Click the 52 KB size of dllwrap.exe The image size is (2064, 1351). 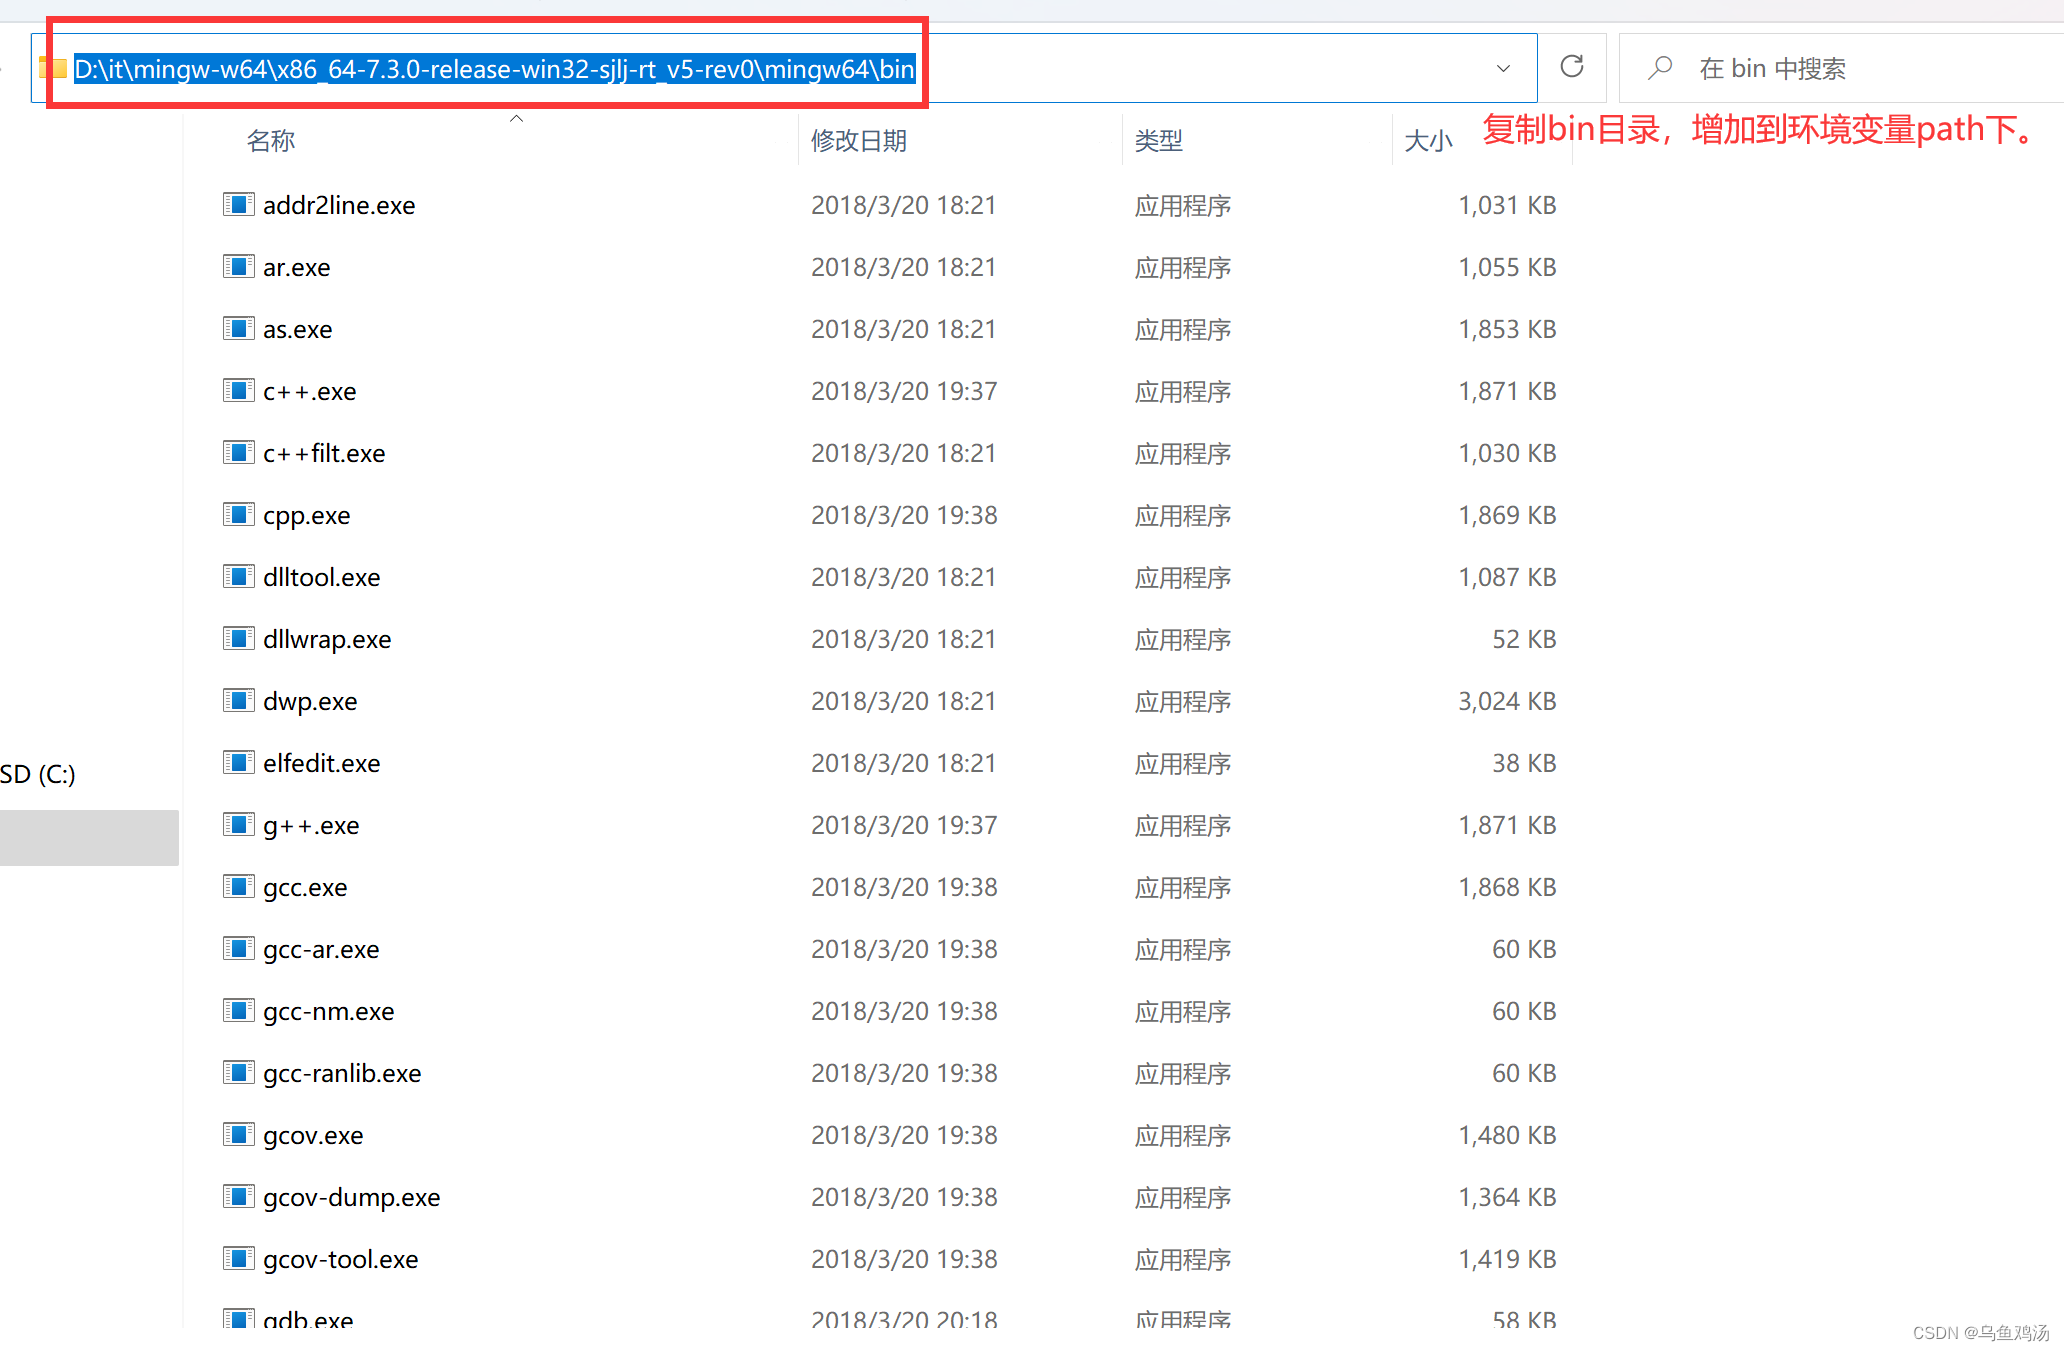[1524, 639]
